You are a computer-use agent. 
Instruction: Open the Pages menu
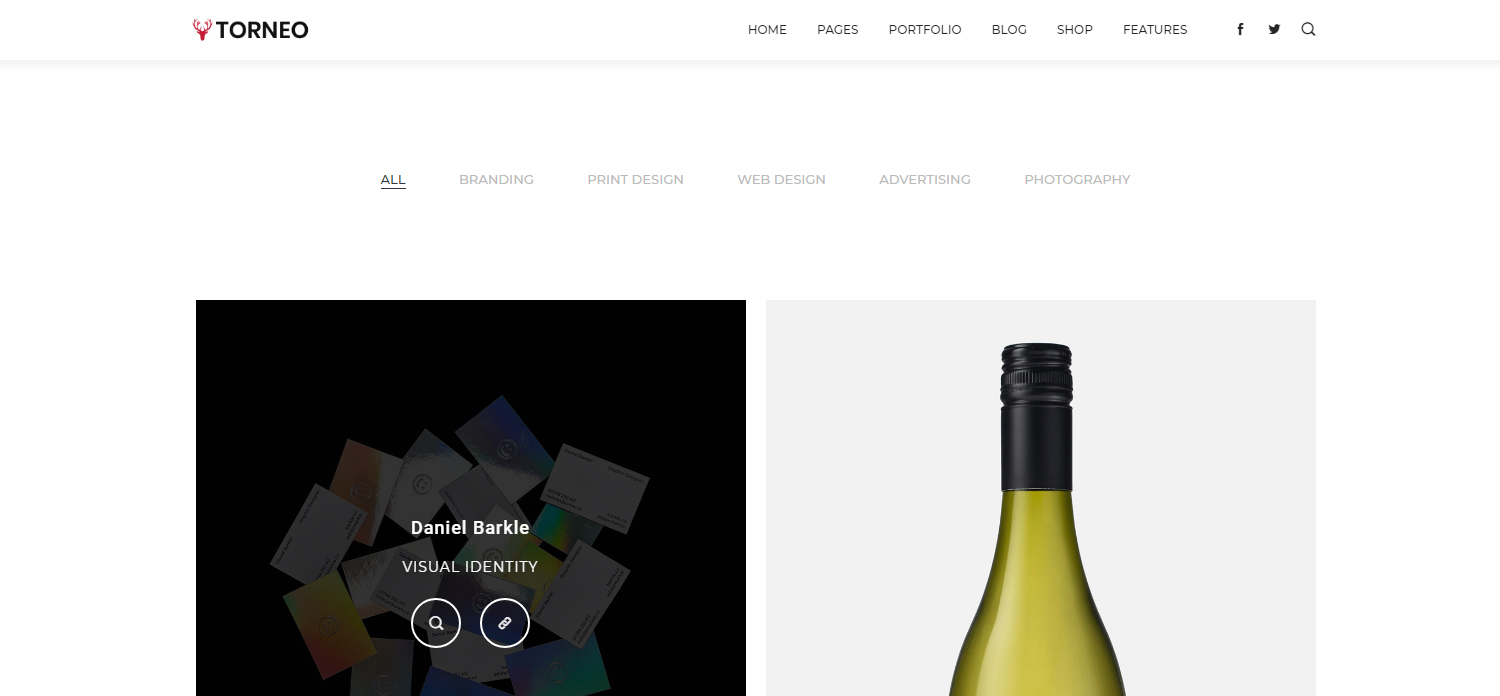click(x=838, y=30)
